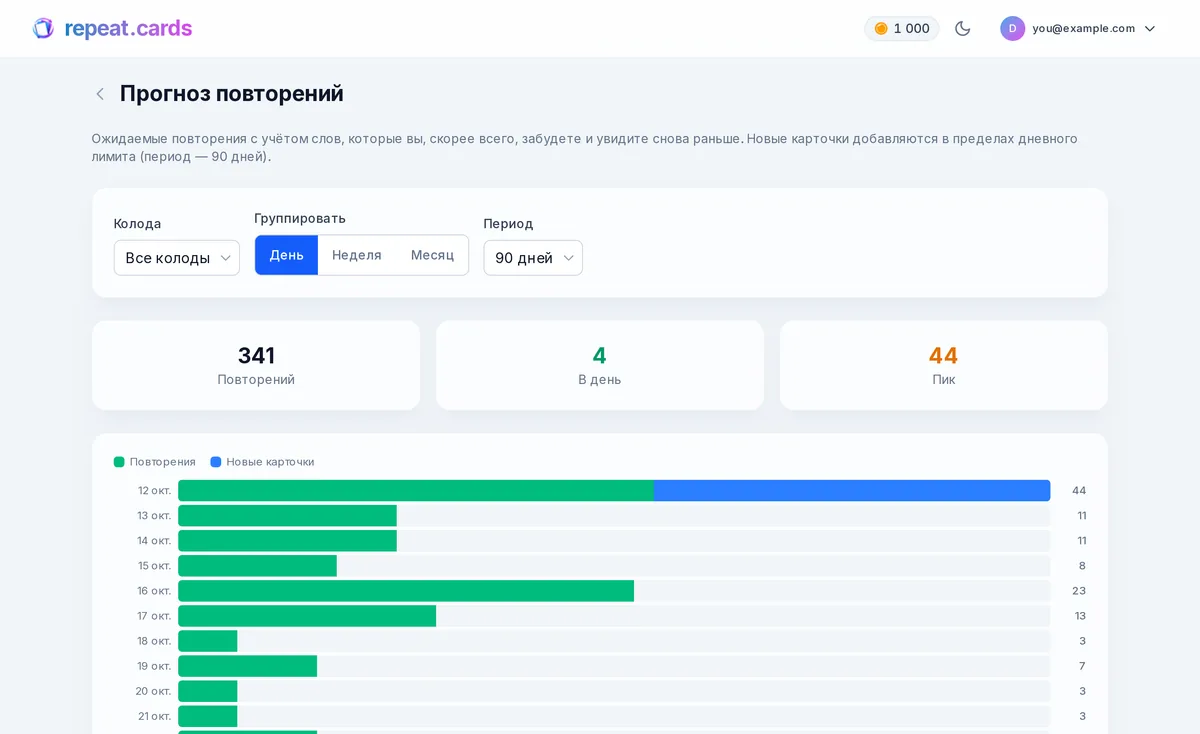Toggle dark mode with the moon icon
The height and width of the screenshot is (734, 1200).
pos(963,28)
